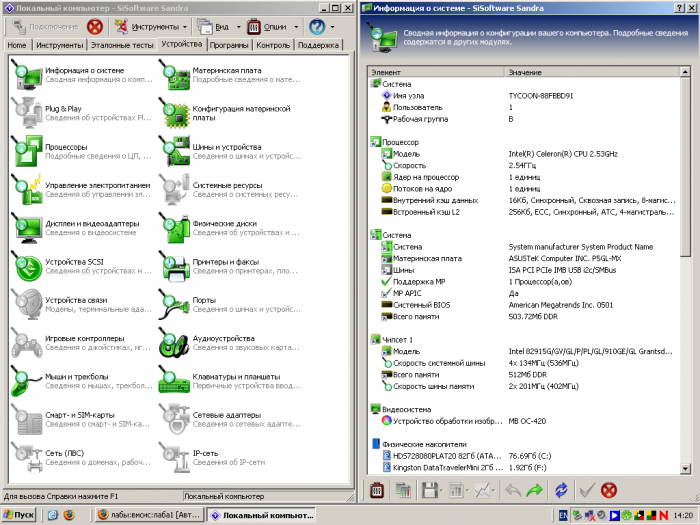Click the red cancel icon in info window

coord(609,490)
